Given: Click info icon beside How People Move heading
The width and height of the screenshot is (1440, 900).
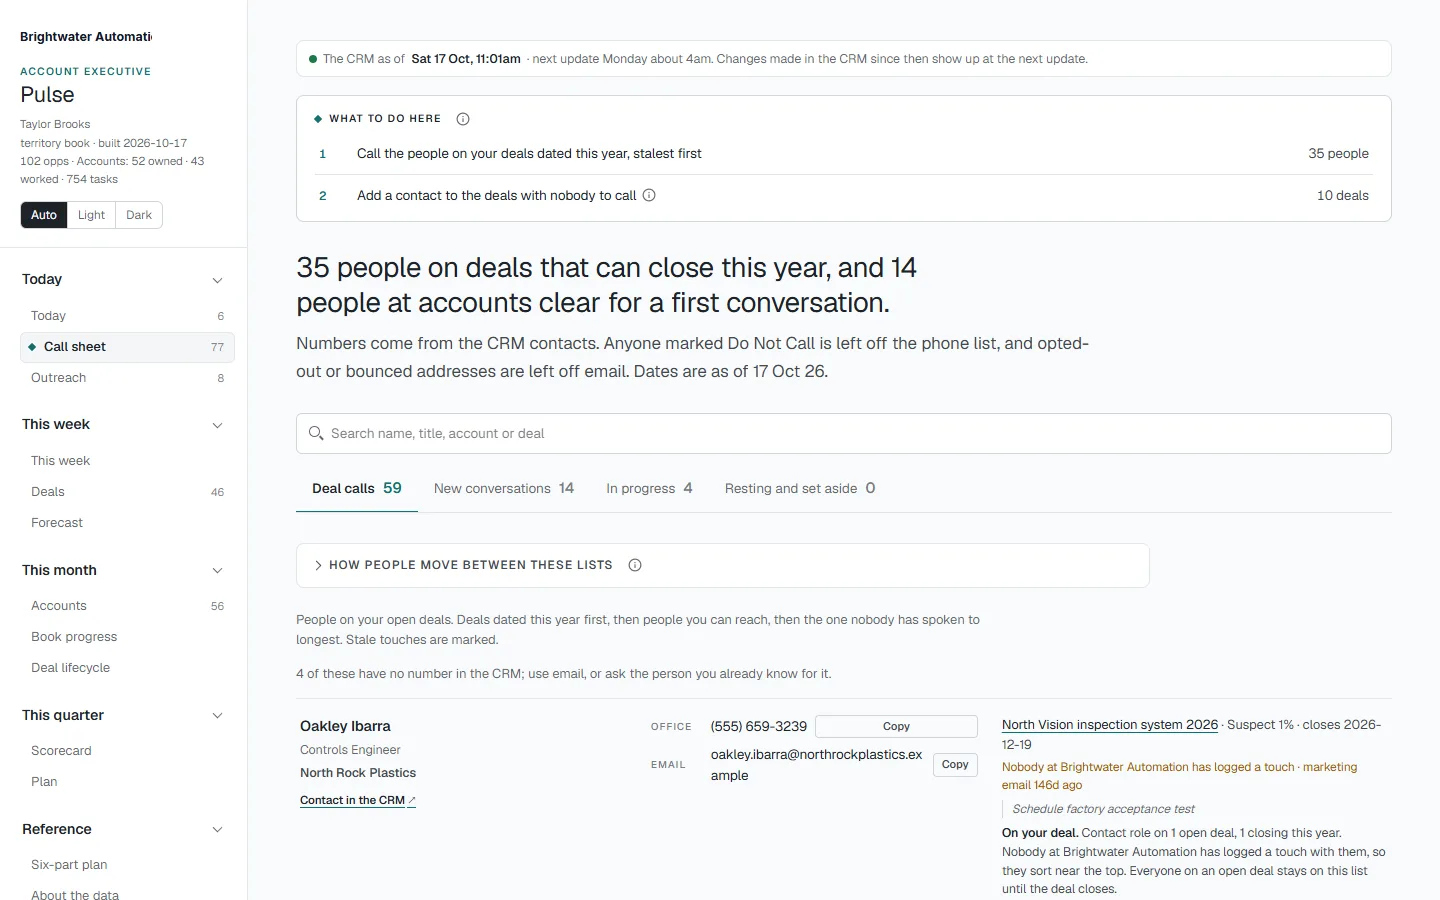Looking at the screenshot, I should (635, 565).
